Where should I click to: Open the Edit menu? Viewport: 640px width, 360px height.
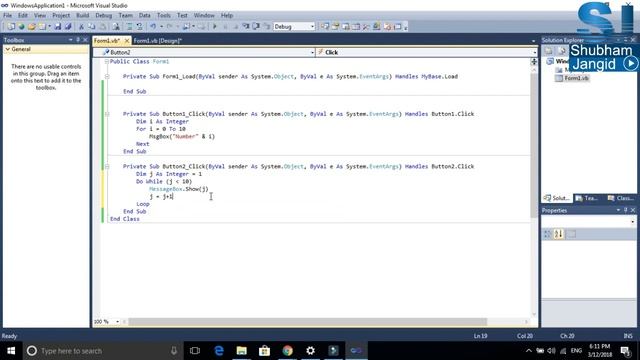(x=23, y=16)
